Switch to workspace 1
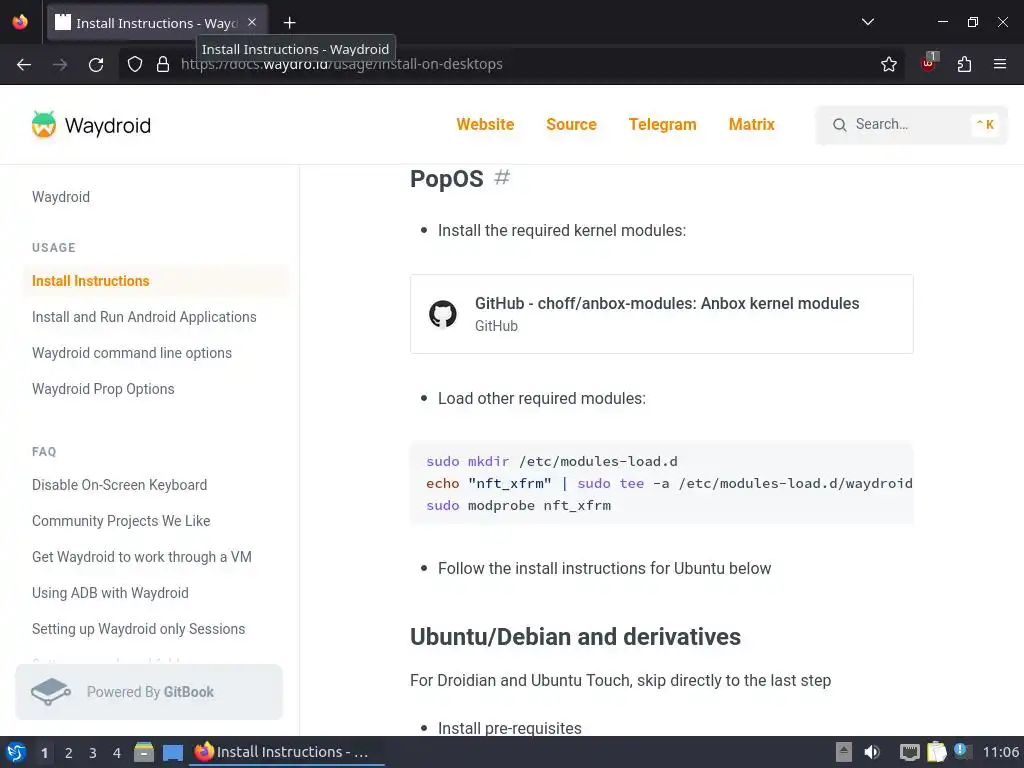This screenshot has height=768, width=1024. click(44, 753)
